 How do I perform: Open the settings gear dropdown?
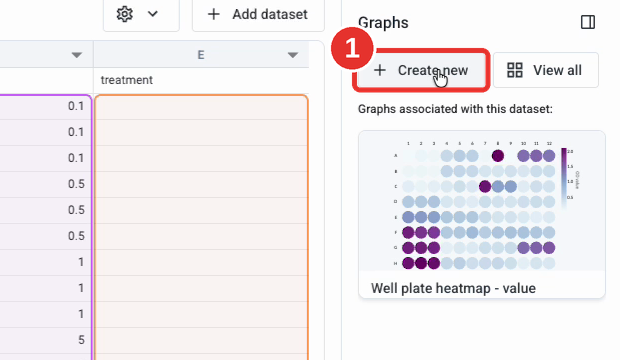[x=141, y=14]
